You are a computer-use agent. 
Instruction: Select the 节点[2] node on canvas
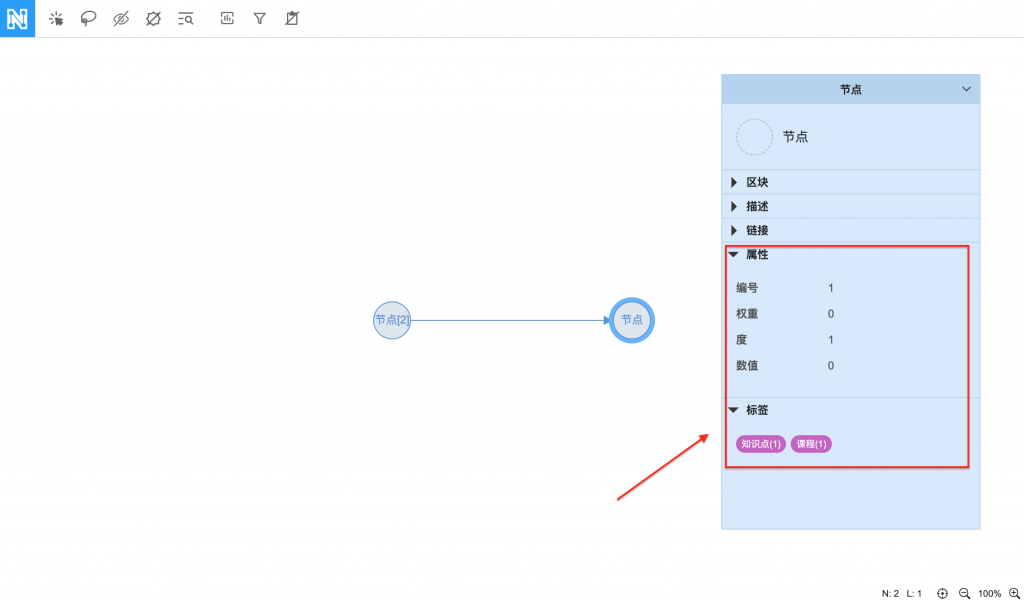click(x=392, y=320)
